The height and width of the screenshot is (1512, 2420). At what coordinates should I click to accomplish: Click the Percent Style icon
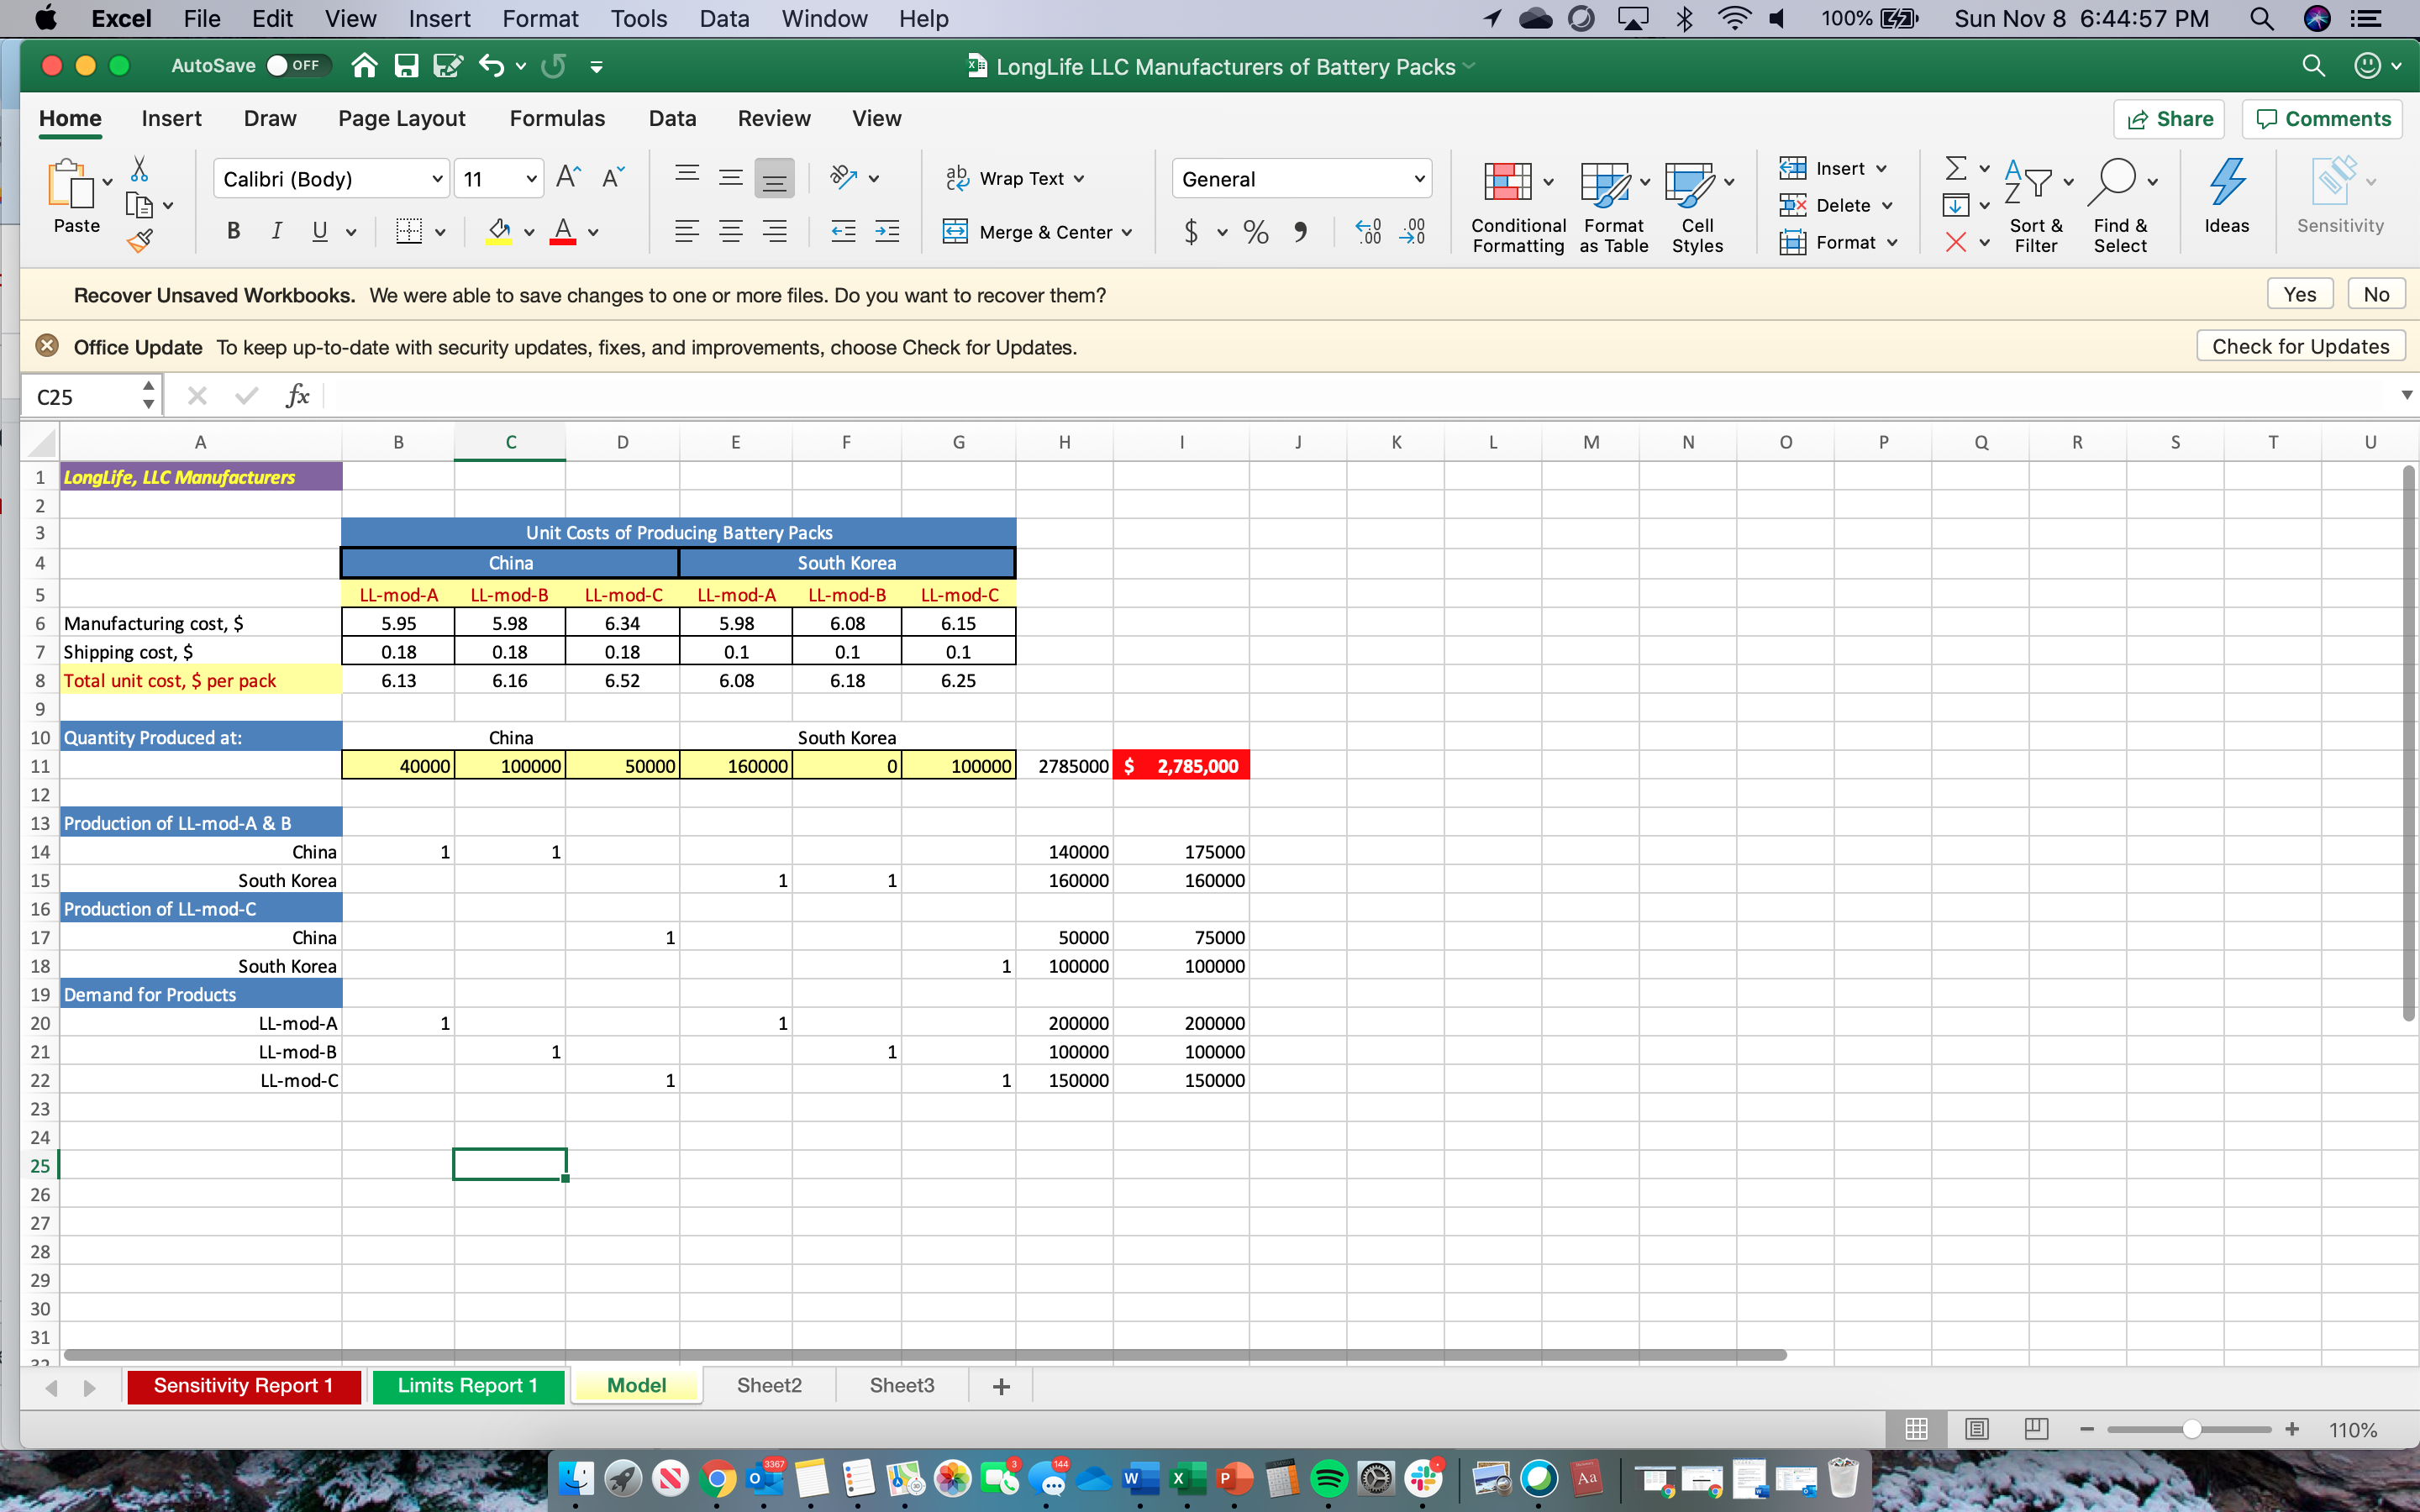coord(1256,232)
